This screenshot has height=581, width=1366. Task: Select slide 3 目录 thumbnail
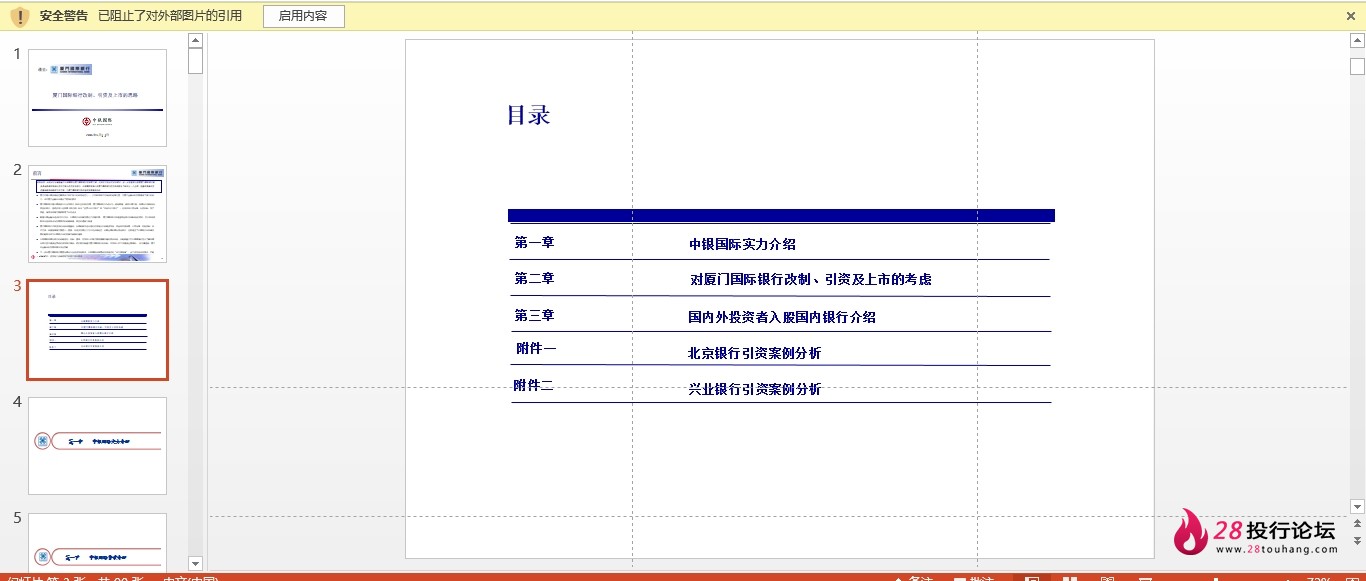(97, 330)
